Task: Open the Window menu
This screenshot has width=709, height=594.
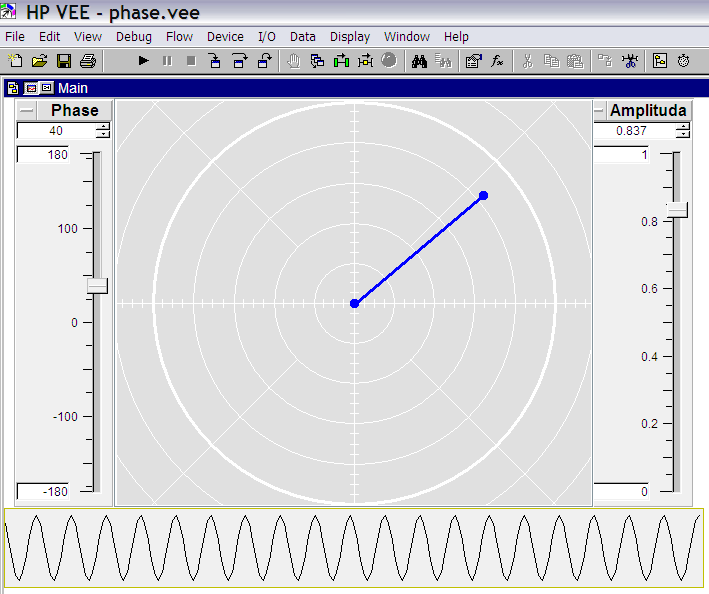Action: 407,37
